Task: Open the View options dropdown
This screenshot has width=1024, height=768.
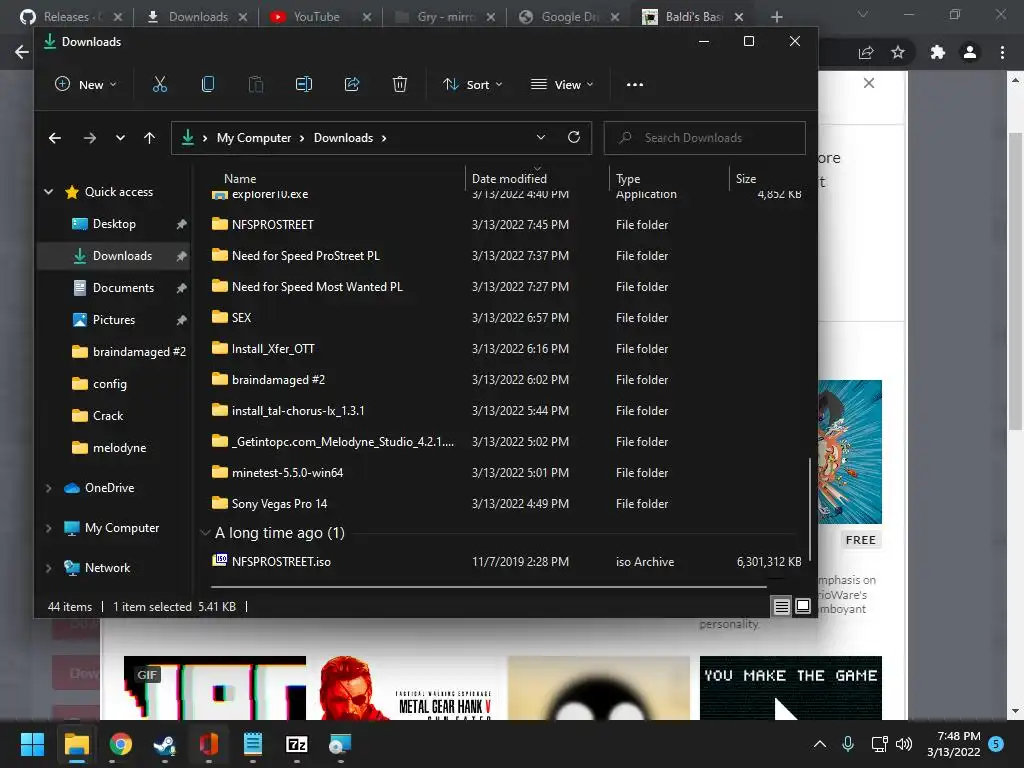Action: click(x=562, y=84)
